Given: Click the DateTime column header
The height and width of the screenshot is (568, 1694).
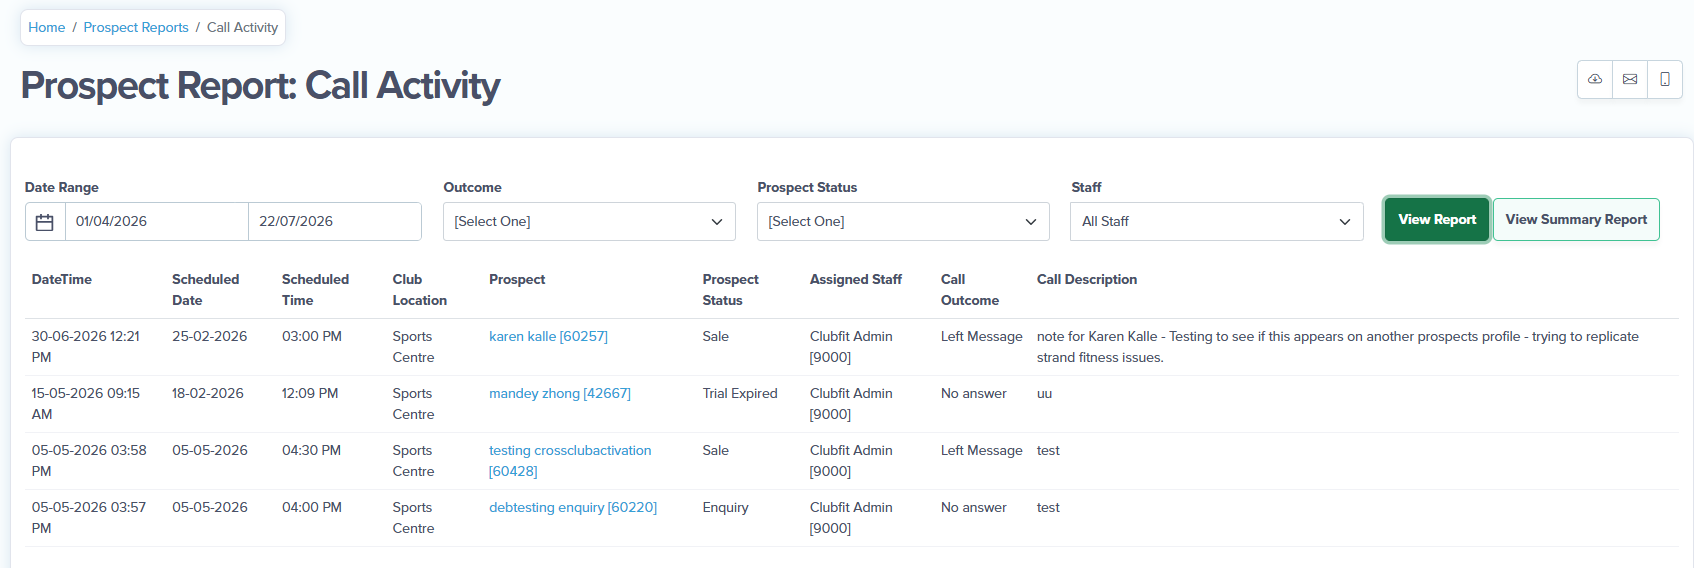Looking at the screenshot, I should click(62, 280).
